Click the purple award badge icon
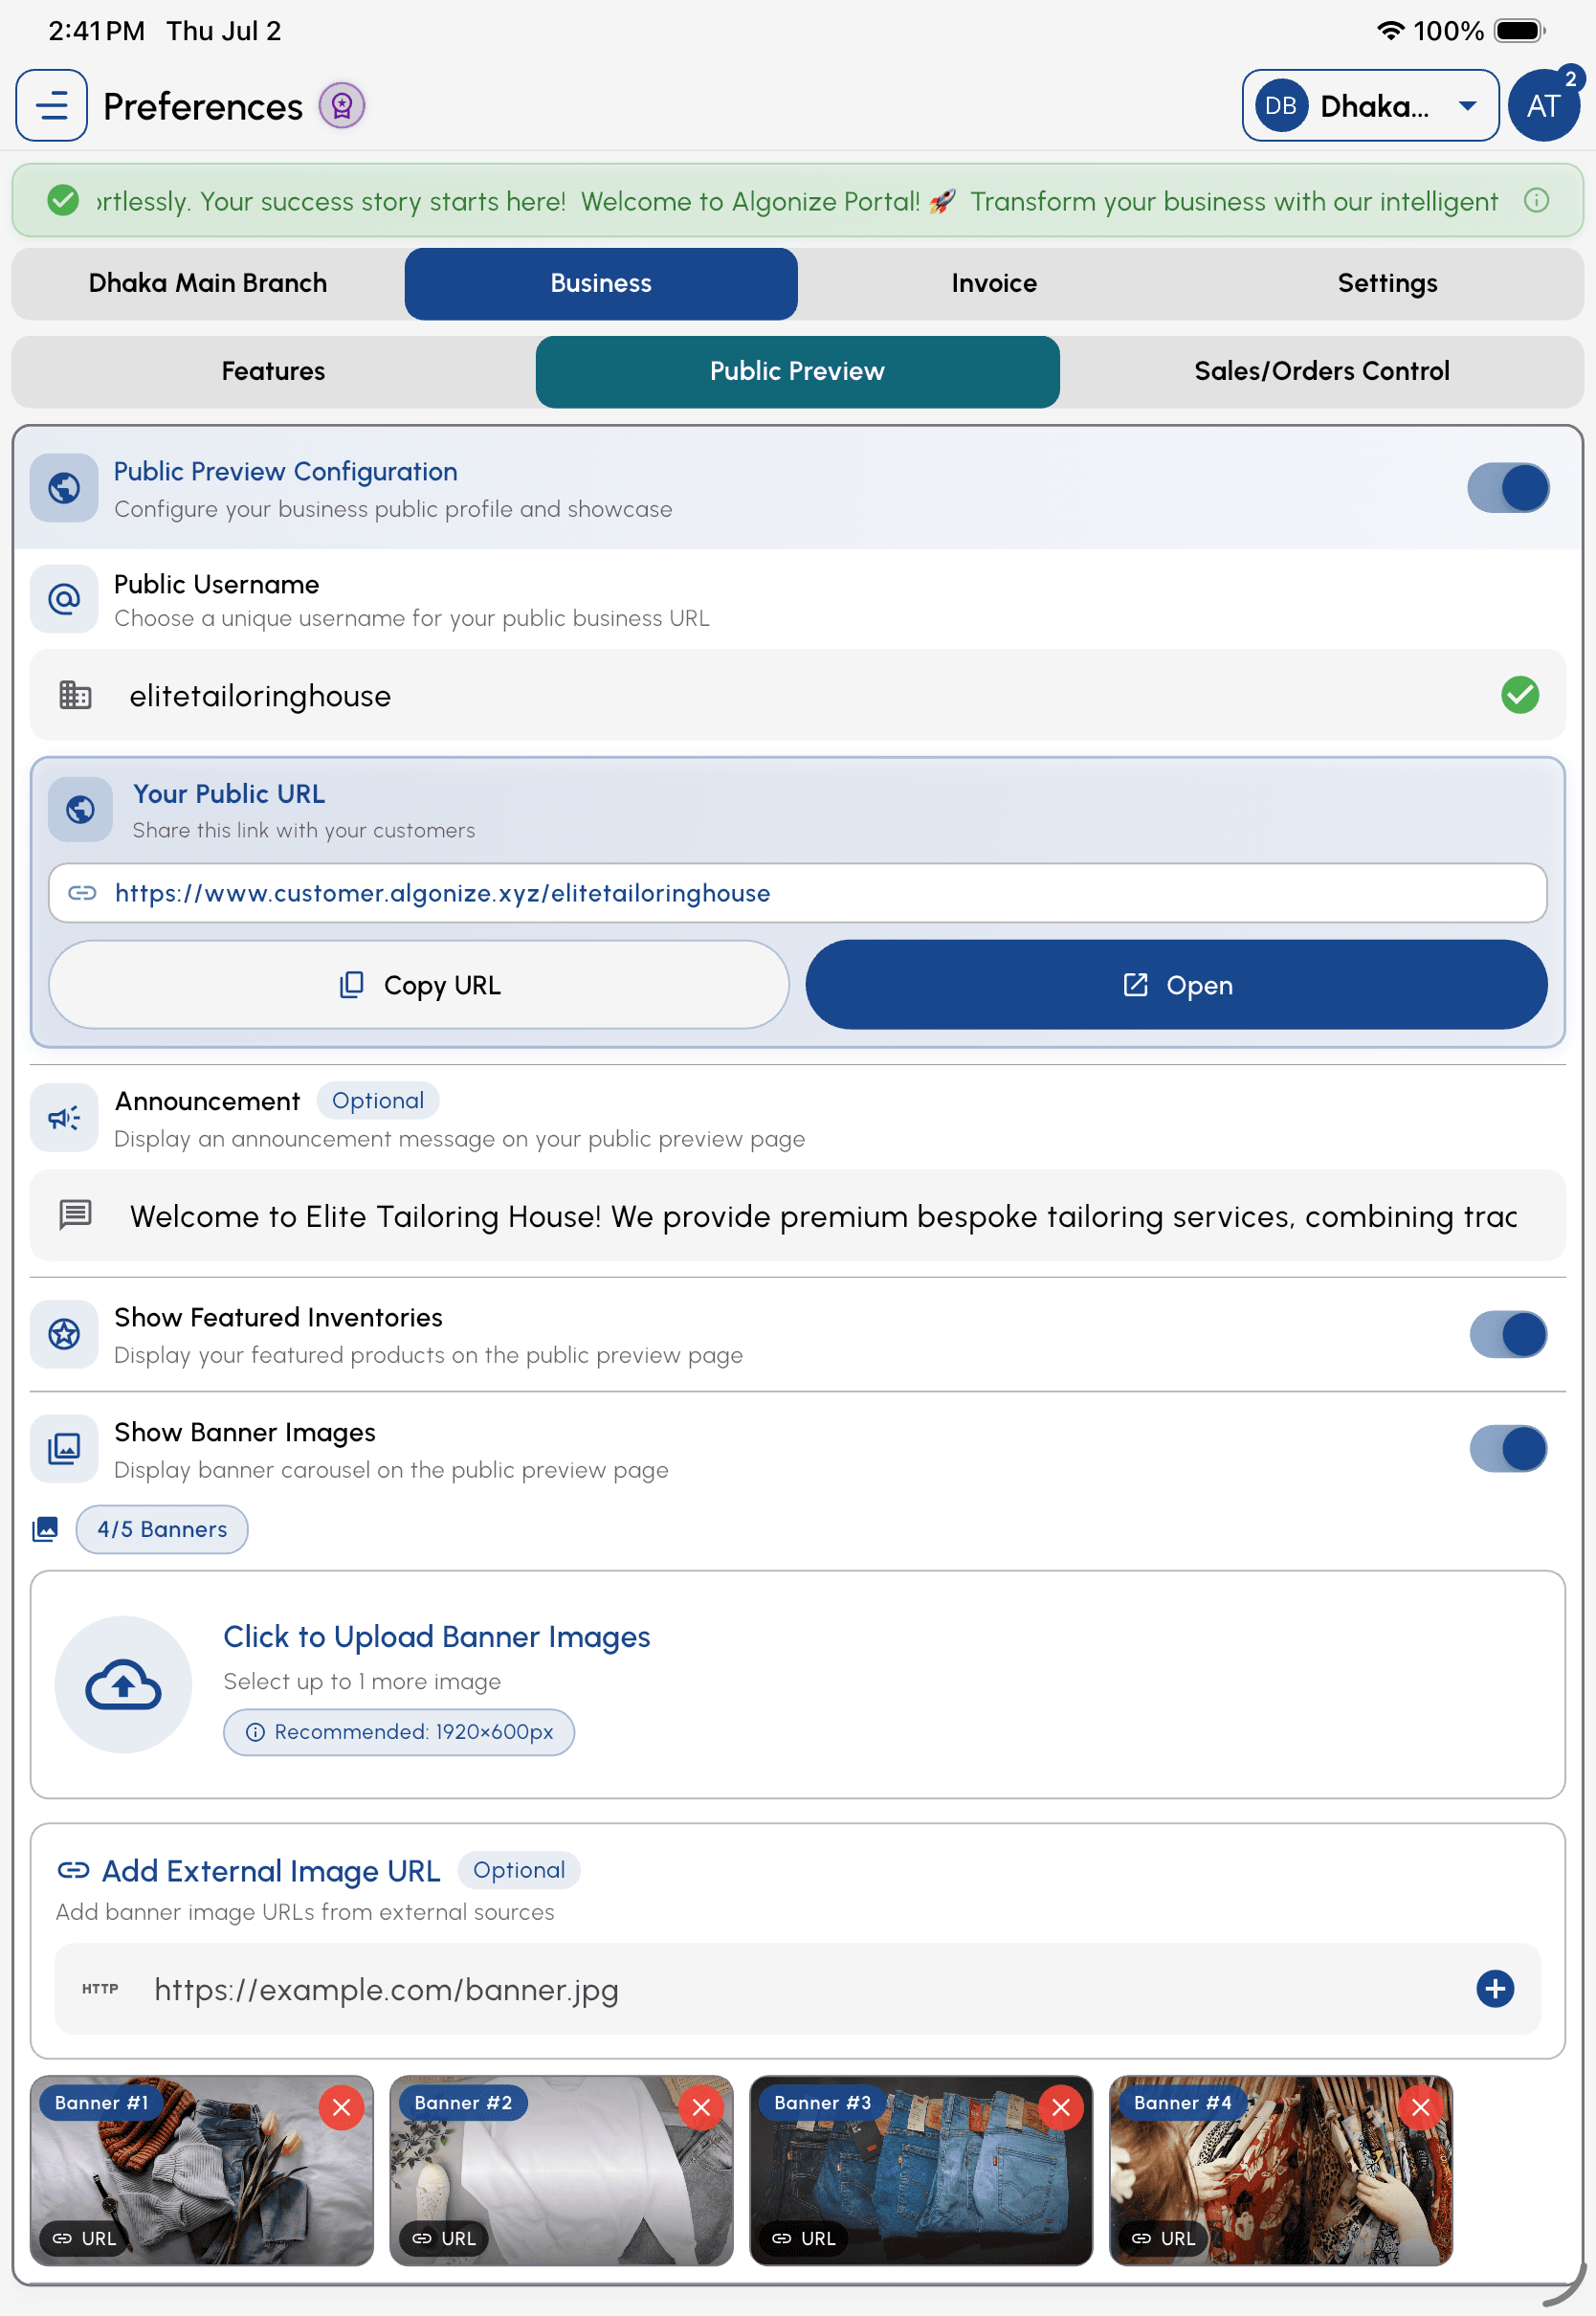Viewport: 1596px width, 2316px height. 342,105
